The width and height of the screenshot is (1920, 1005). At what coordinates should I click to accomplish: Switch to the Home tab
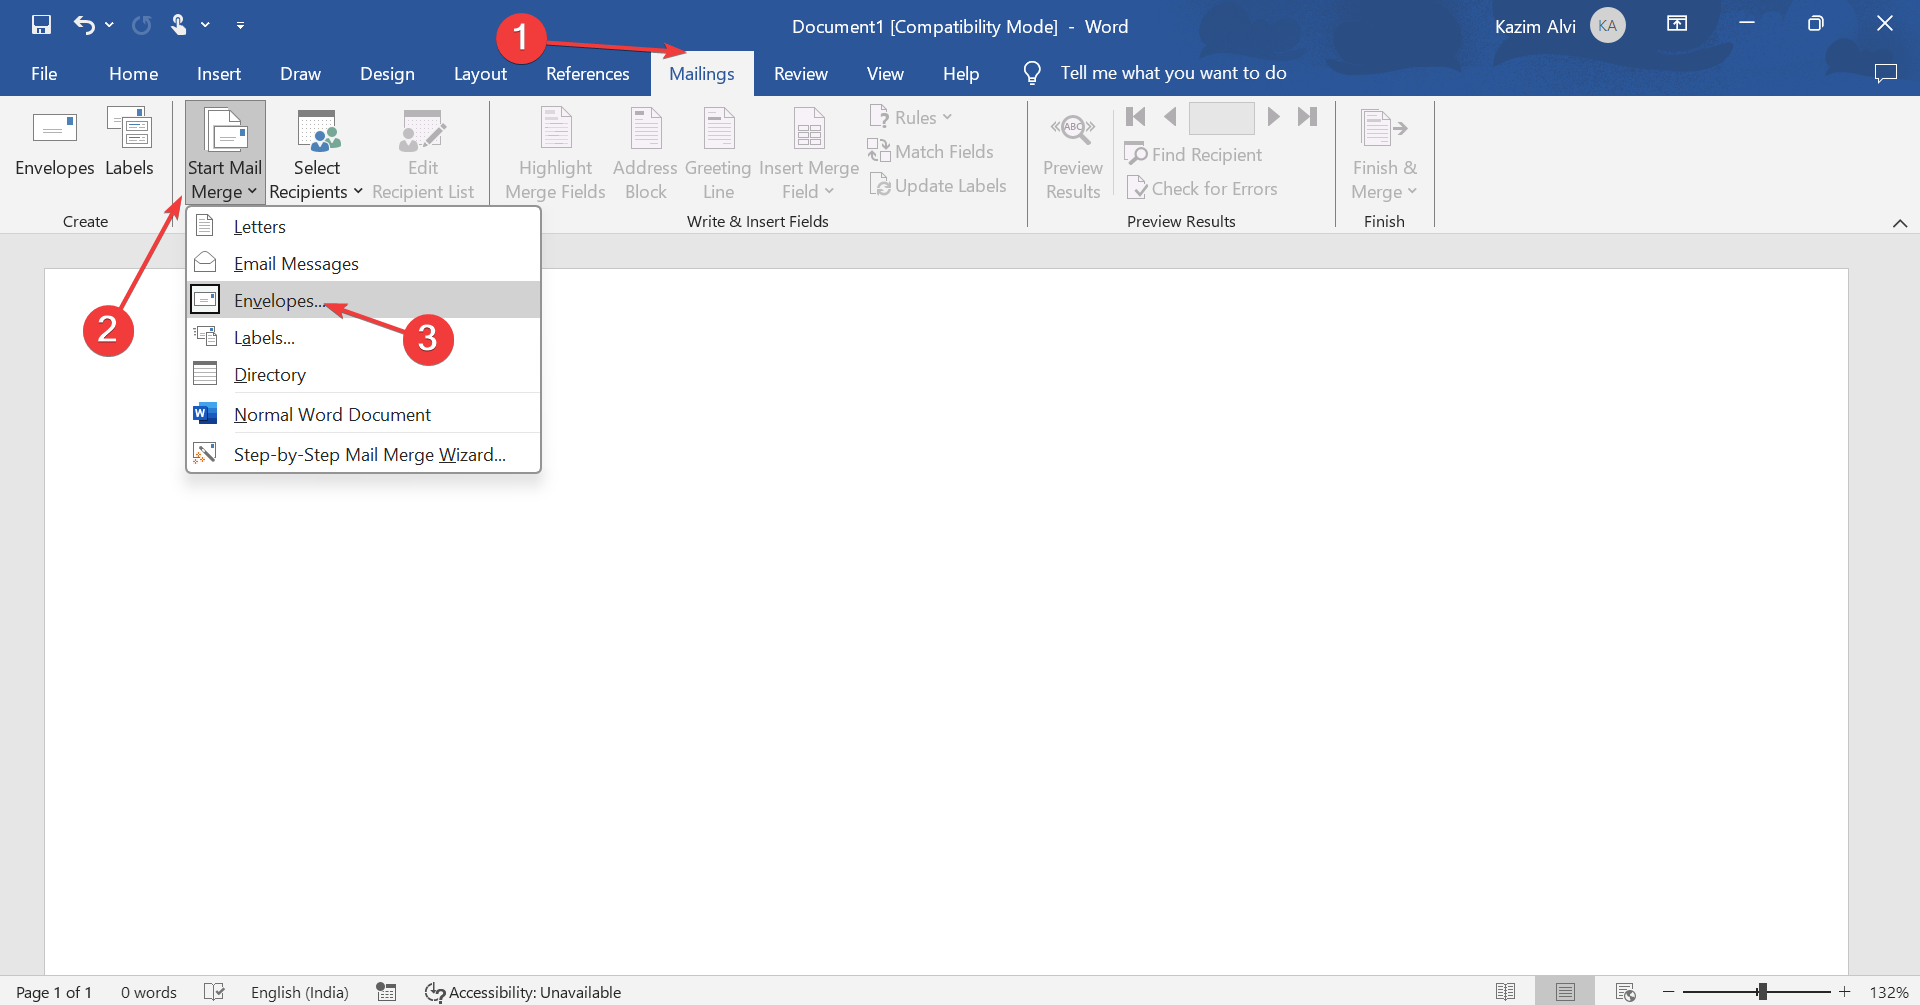[x=133, y=74]
